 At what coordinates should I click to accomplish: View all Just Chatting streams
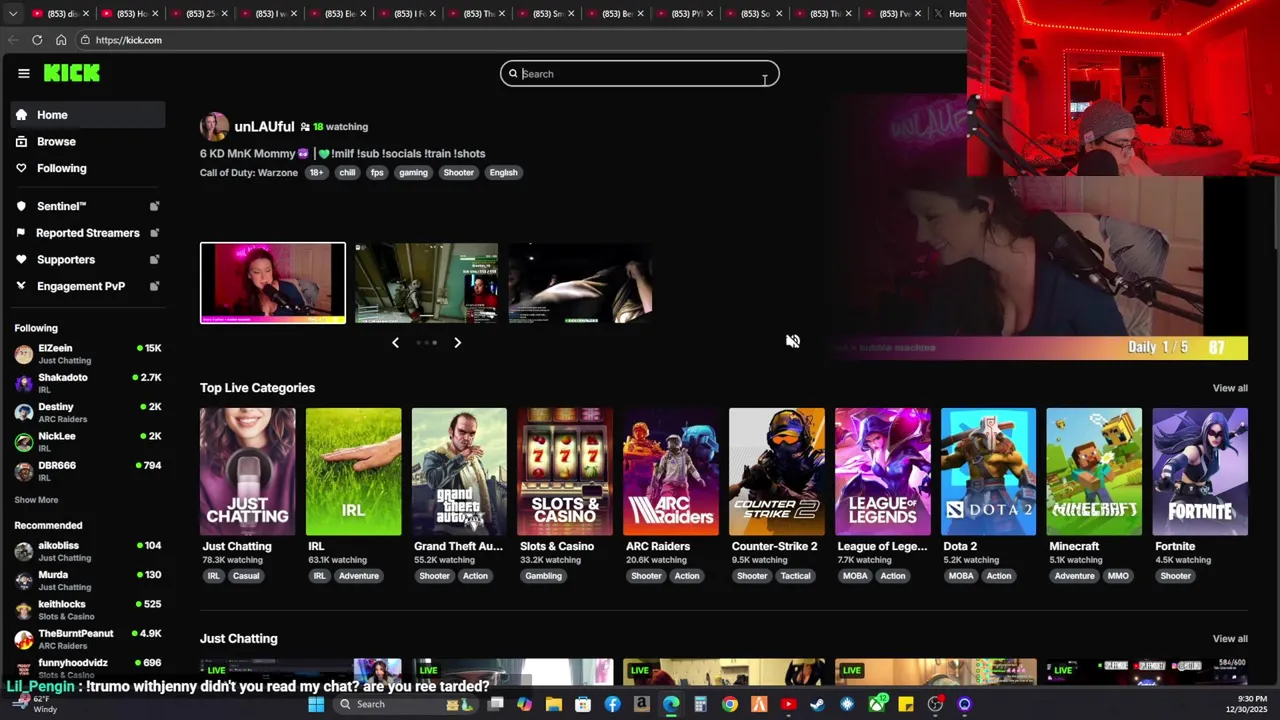click(x=1230, y=639)
